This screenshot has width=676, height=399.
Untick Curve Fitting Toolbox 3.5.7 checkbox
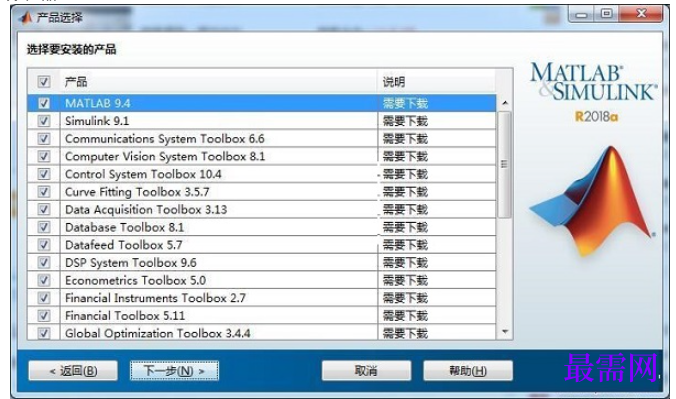(44, 192)
